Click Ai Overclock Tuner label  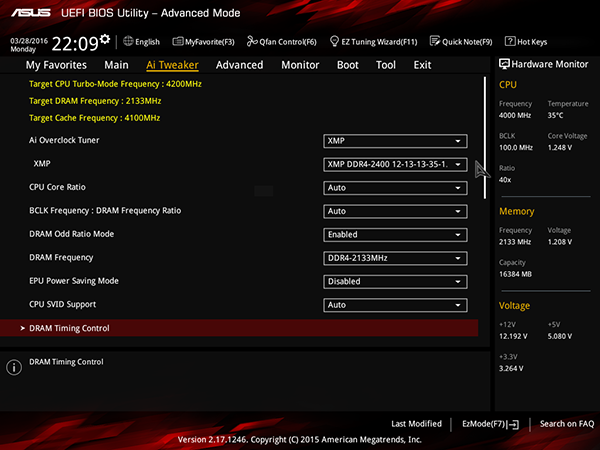tap(64, 140)
